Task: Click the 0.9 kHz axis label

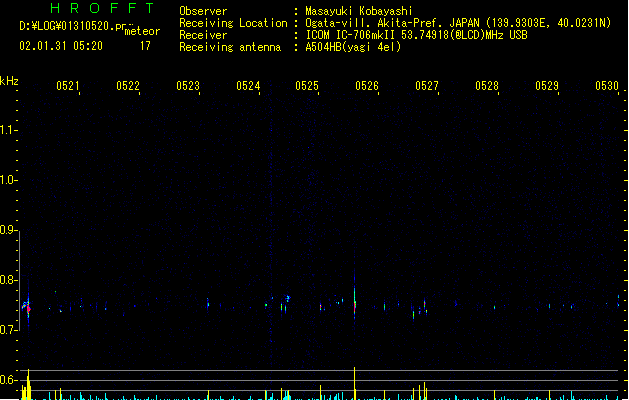Action: [7, 230]
